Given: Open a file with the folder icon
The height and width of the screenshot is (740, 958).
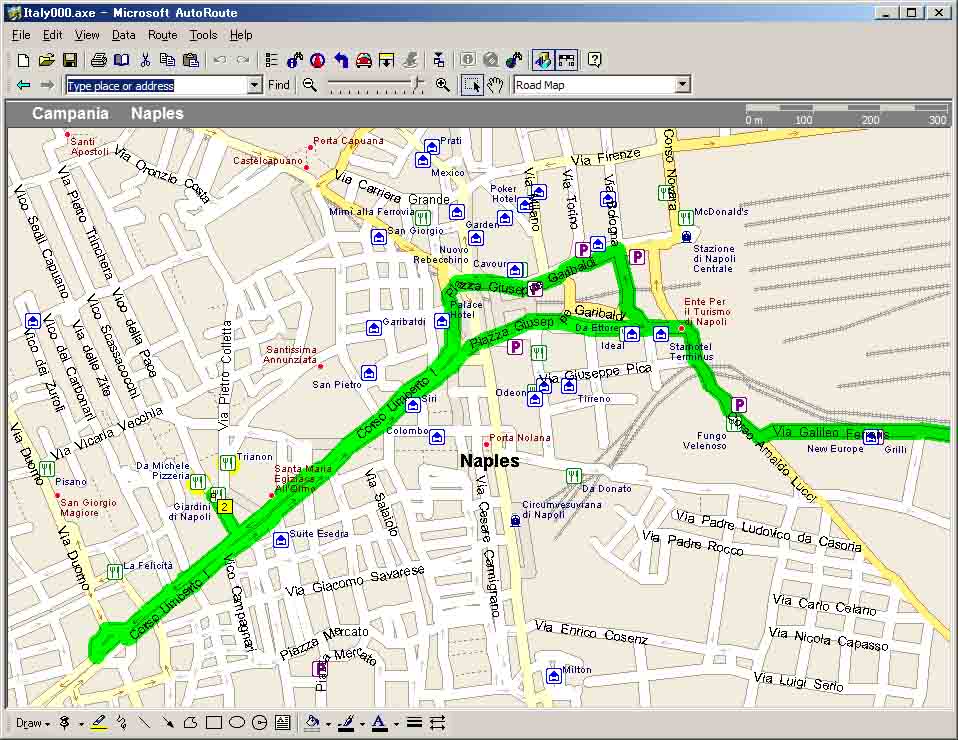Looking at the screenshot, I should (x=46, y=60).
